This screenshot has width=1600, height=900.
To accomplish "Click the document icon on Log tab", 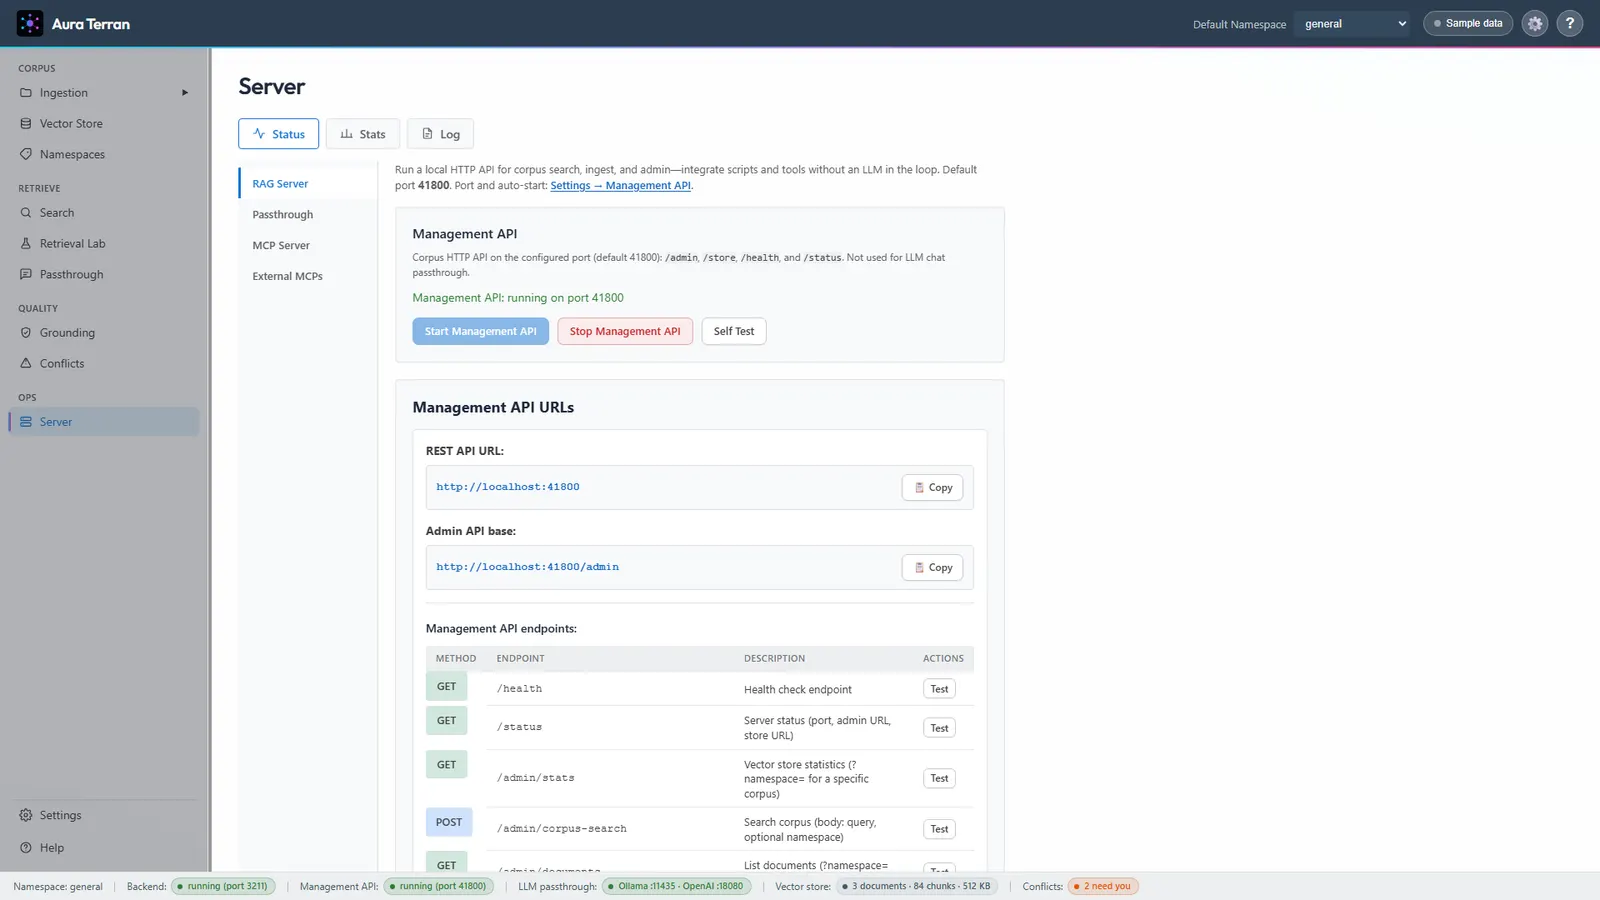I will [428, 134].
